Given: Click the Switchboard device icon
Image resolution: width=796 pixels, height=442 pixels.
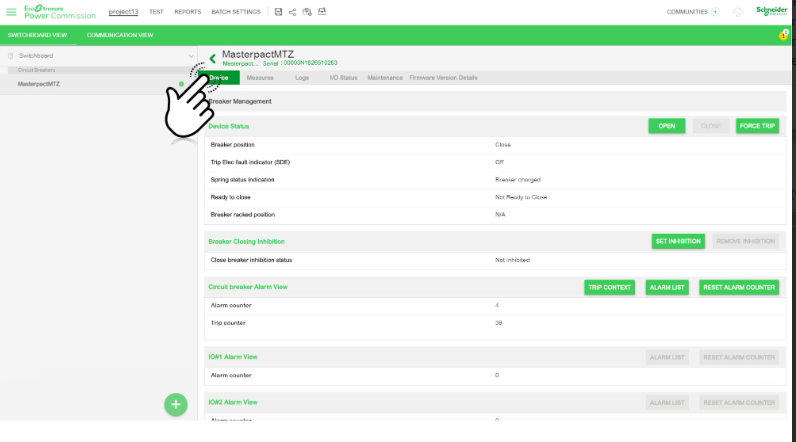Looking at the screenshot, I should [10, 56].
